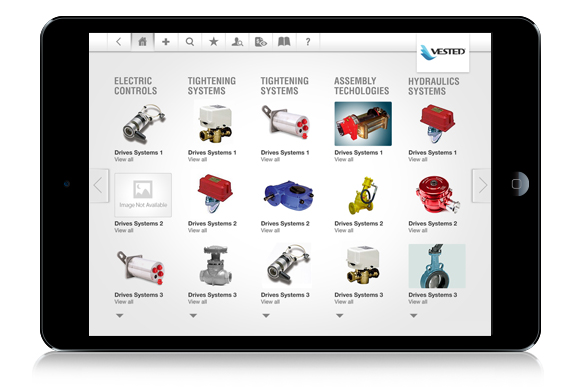This screenshot has height=387, width=580.
Task: View all under Assembly Techologies Drives Systems 1
Action: click(x=344, y=159)
